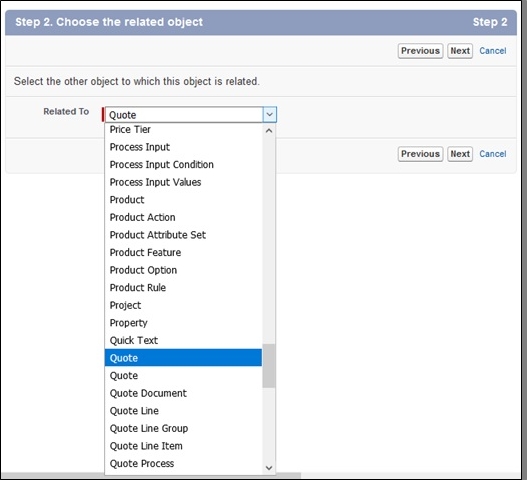This screenshot has height=480, width=527.
Task: Click the top Cancel link
Action: pyautogui.click(x=493, y=51)
